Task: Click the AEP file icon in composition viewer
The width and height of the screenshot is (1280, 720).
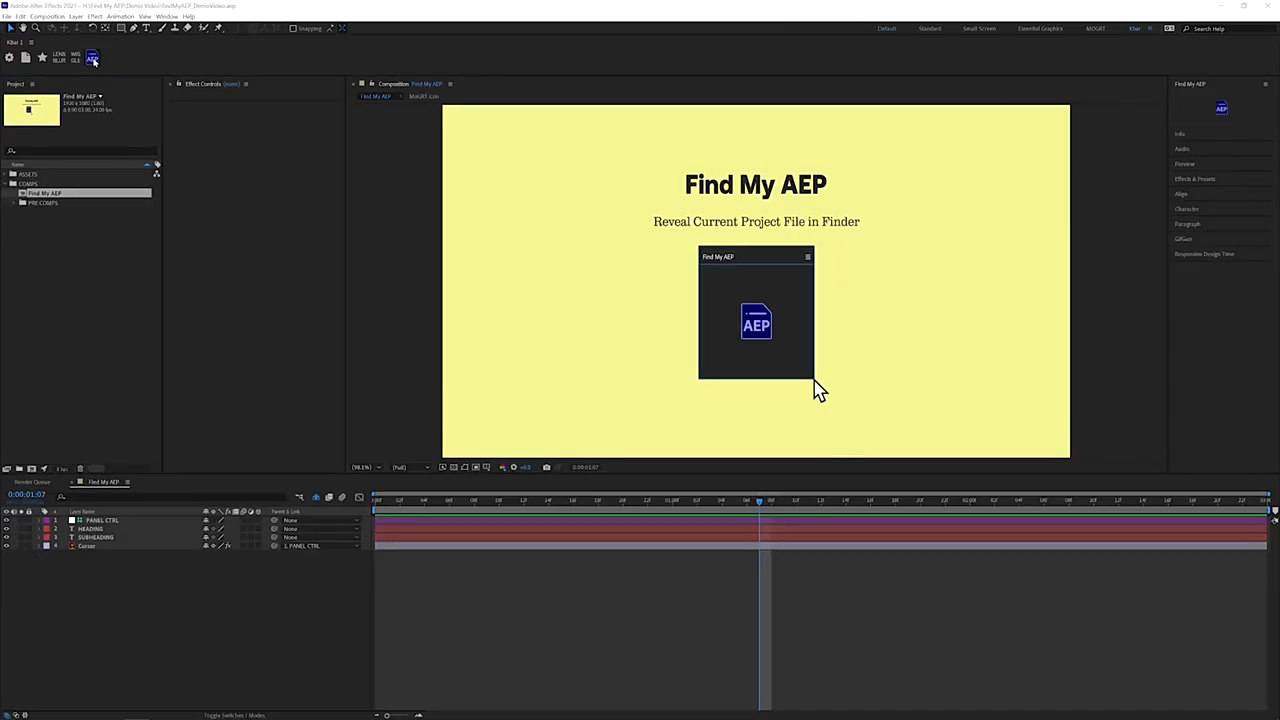Action: [x=756, y=321]
